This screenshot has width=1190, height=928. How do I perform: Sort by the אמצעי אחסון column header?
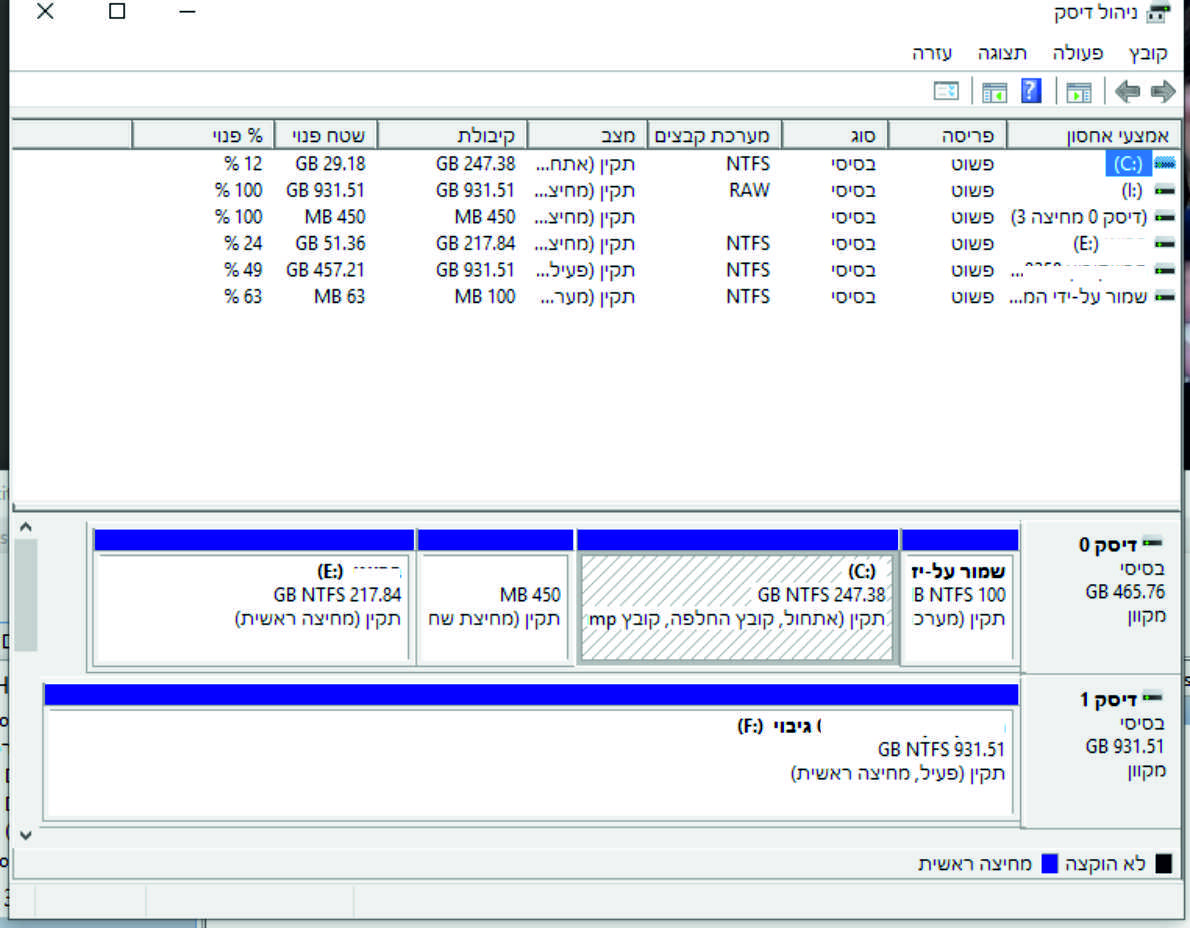tap(1094, 135)
